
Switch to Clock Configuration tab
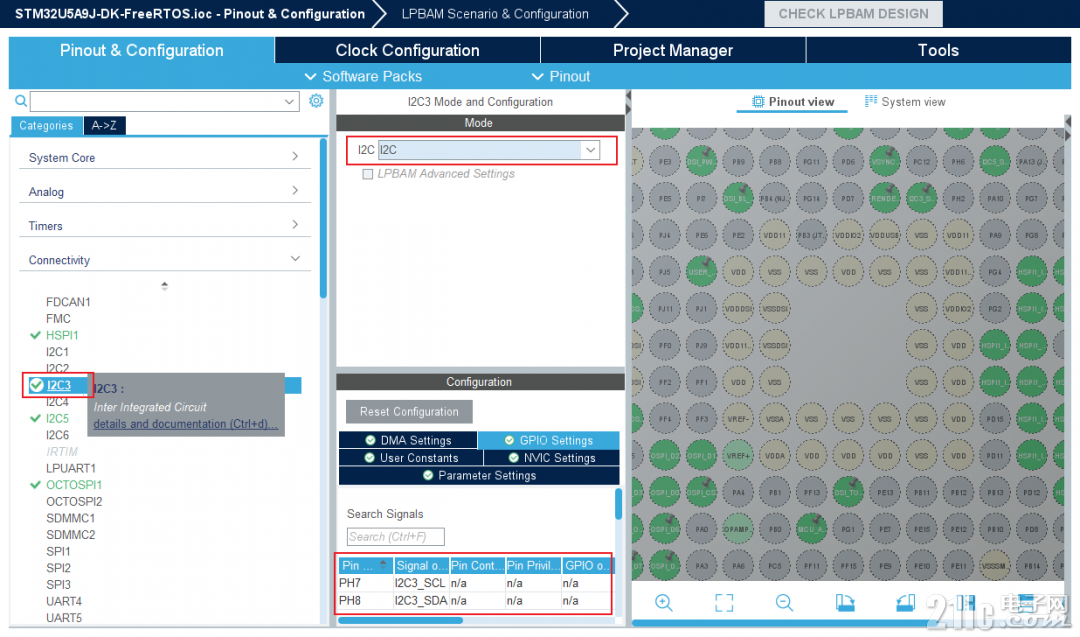pyautogui.click(x=407, y=50)
